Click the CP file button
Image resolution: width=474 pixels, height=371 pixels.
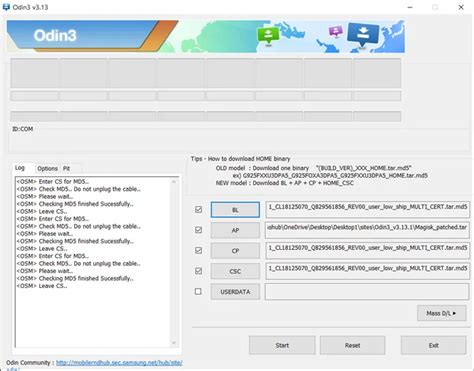pyautogui.click(x=235, y=251)
